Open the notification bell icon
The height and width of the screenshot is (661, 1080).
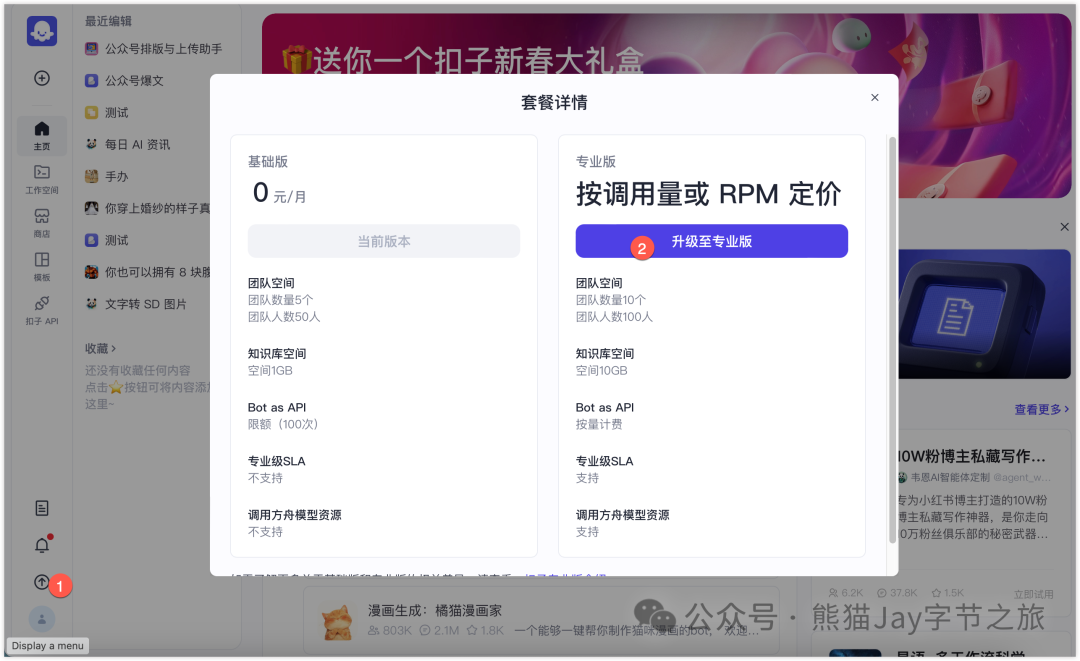tap(41, 545)
